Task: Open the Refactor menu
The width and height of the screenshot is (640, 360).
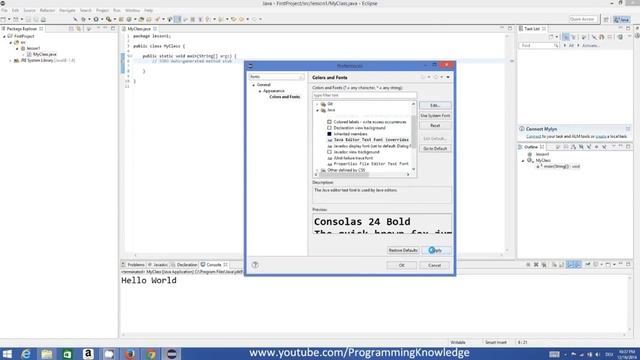Action: click(47, 10)
